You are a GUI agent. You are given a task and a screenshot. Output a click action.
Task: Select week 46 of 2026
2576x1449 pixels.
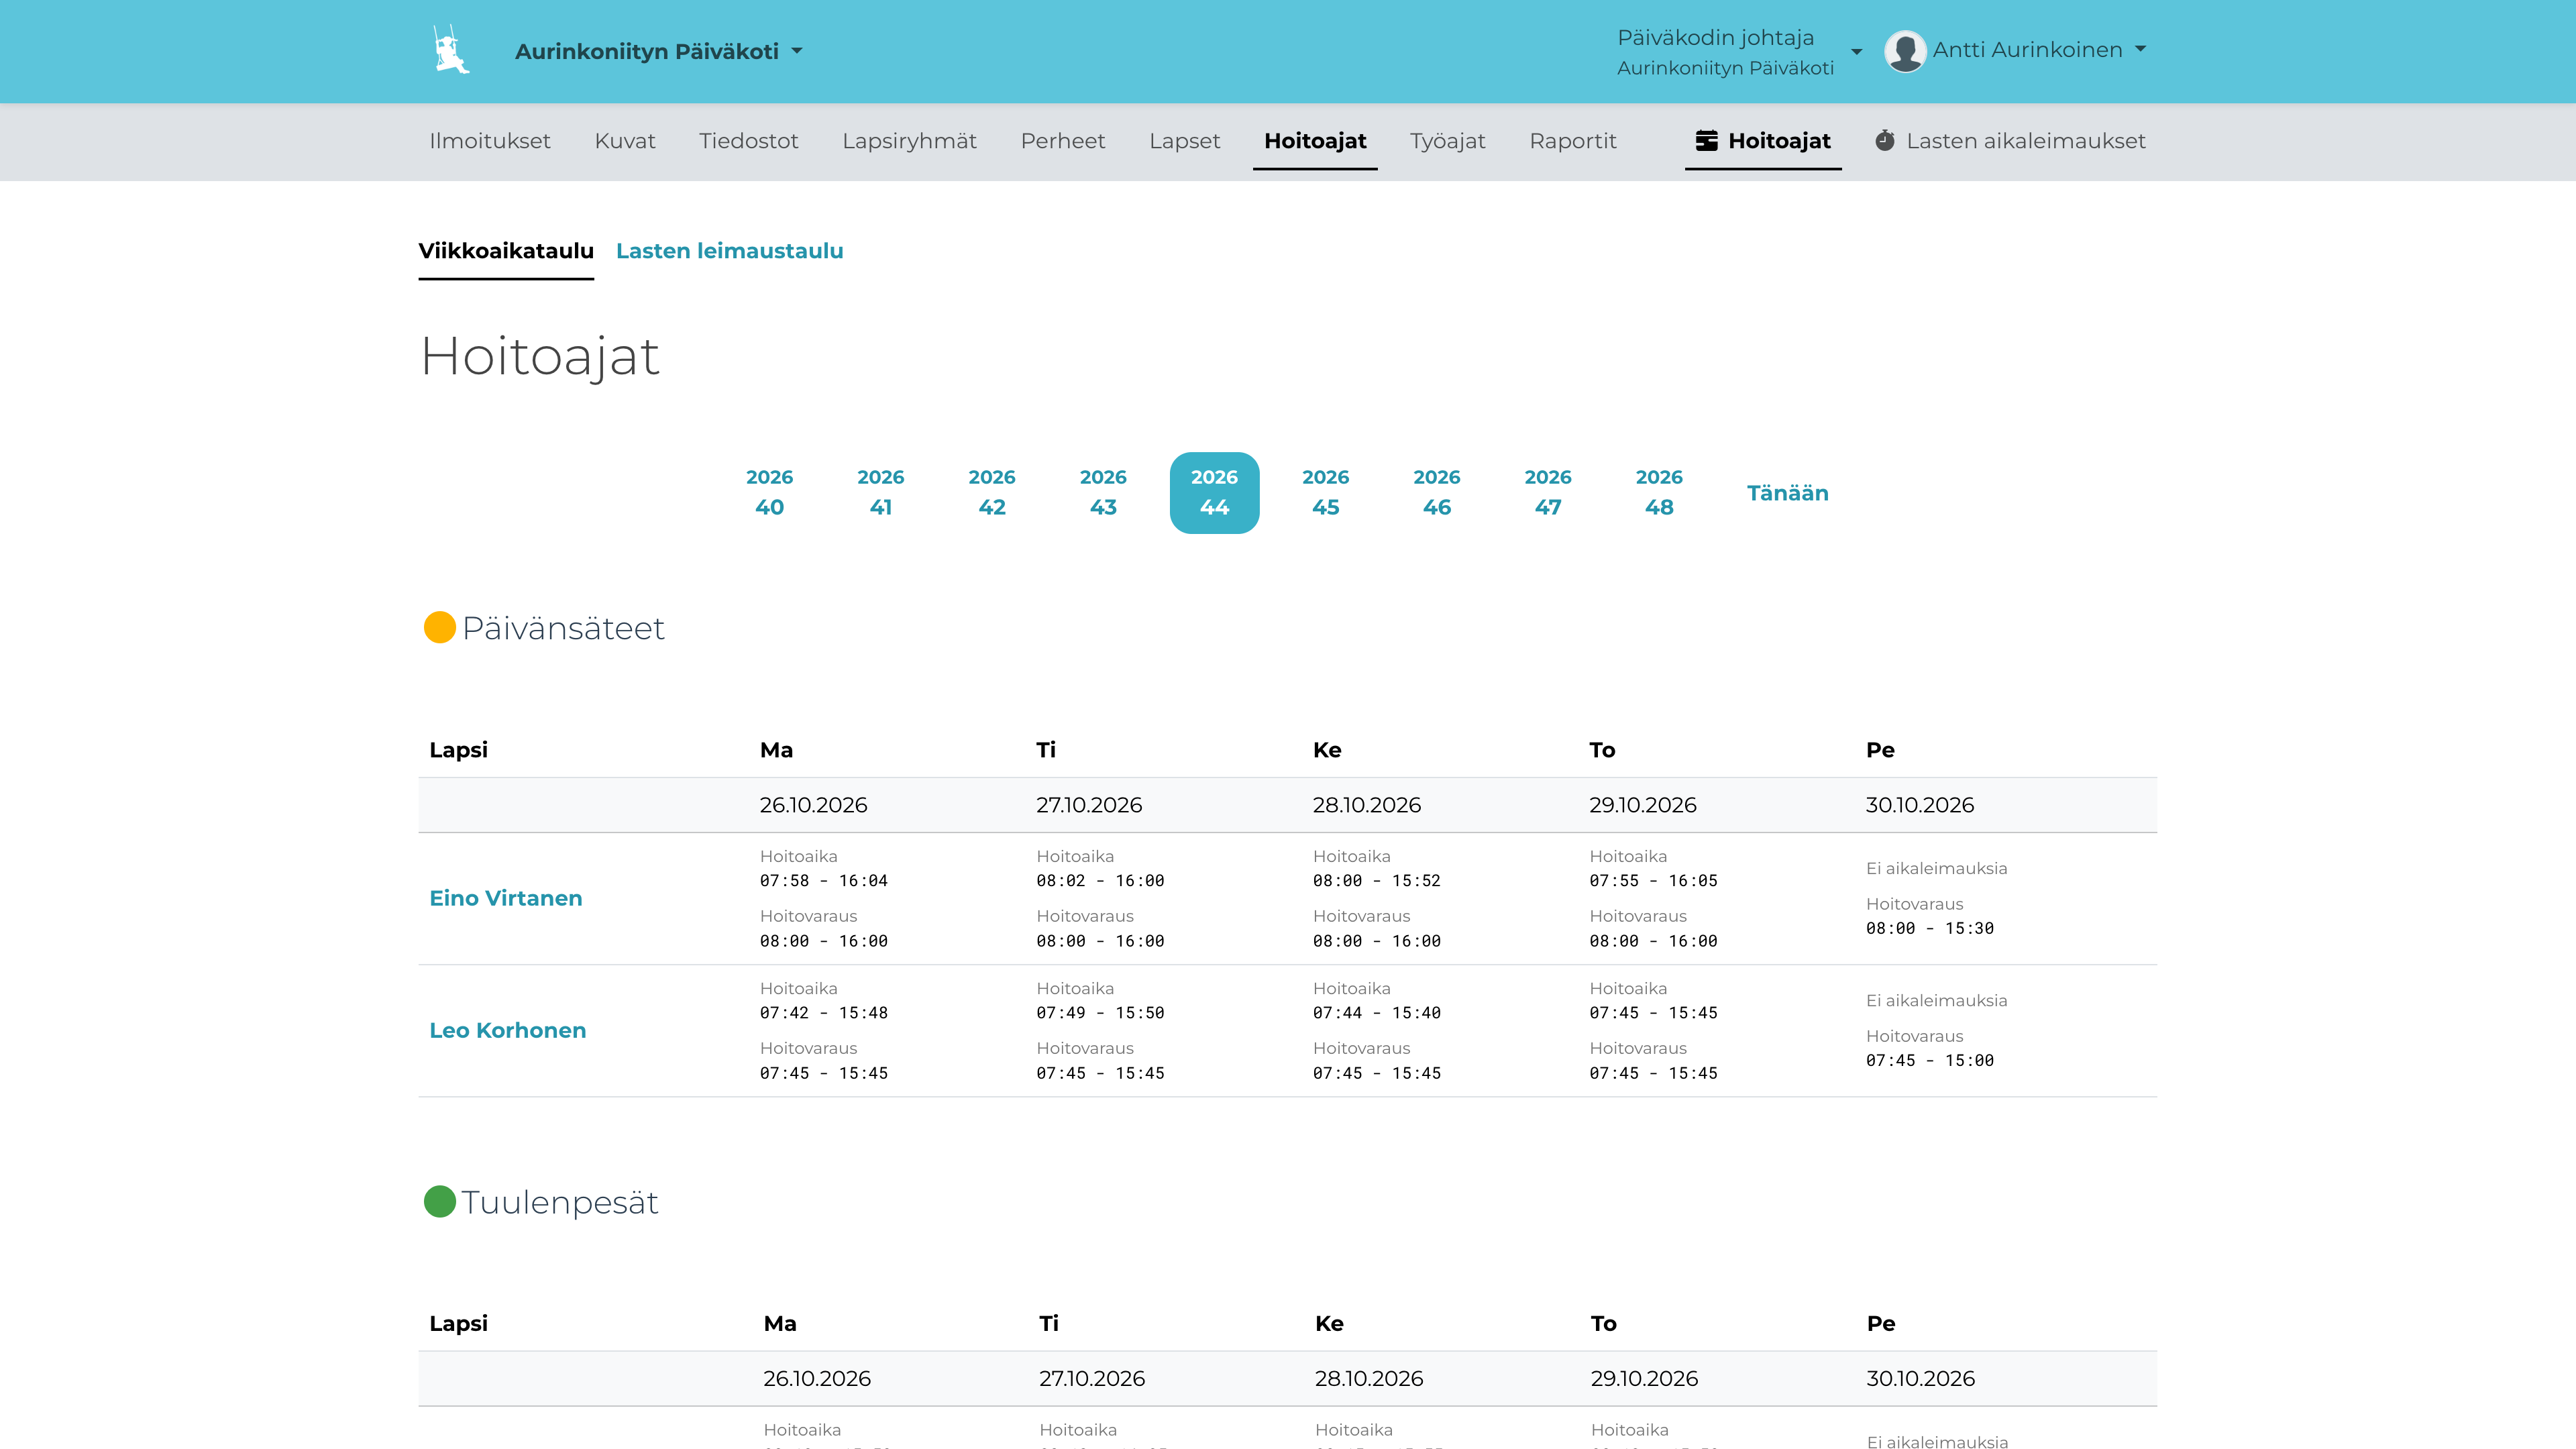coord(1436,492)
